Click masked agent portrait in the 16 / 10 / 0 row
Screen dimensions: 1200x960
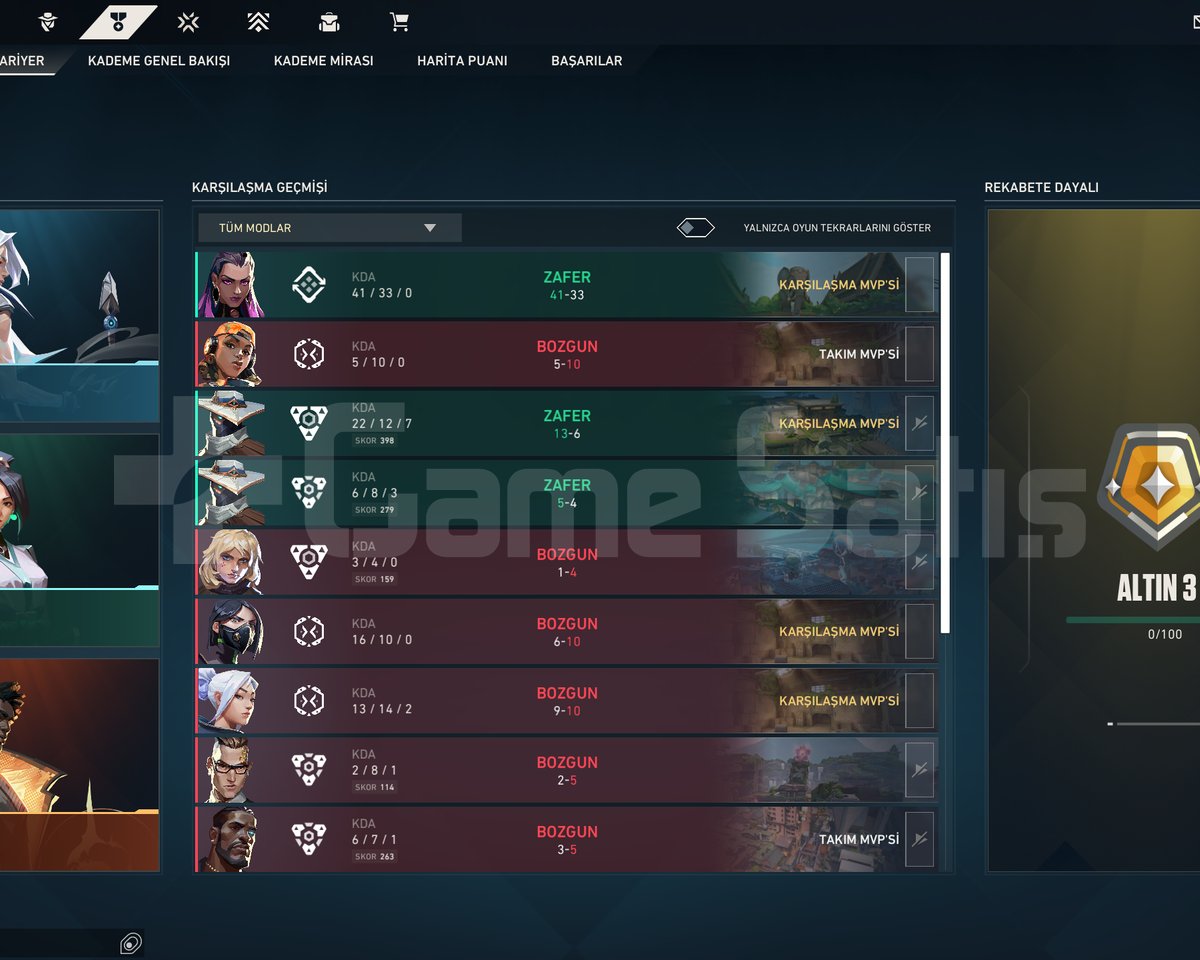click(231, 631)
